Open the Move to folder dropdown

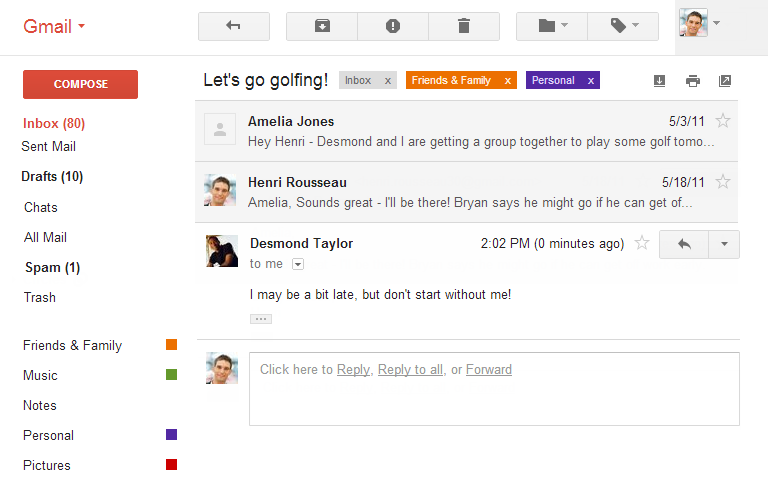(x=552, y=26)
